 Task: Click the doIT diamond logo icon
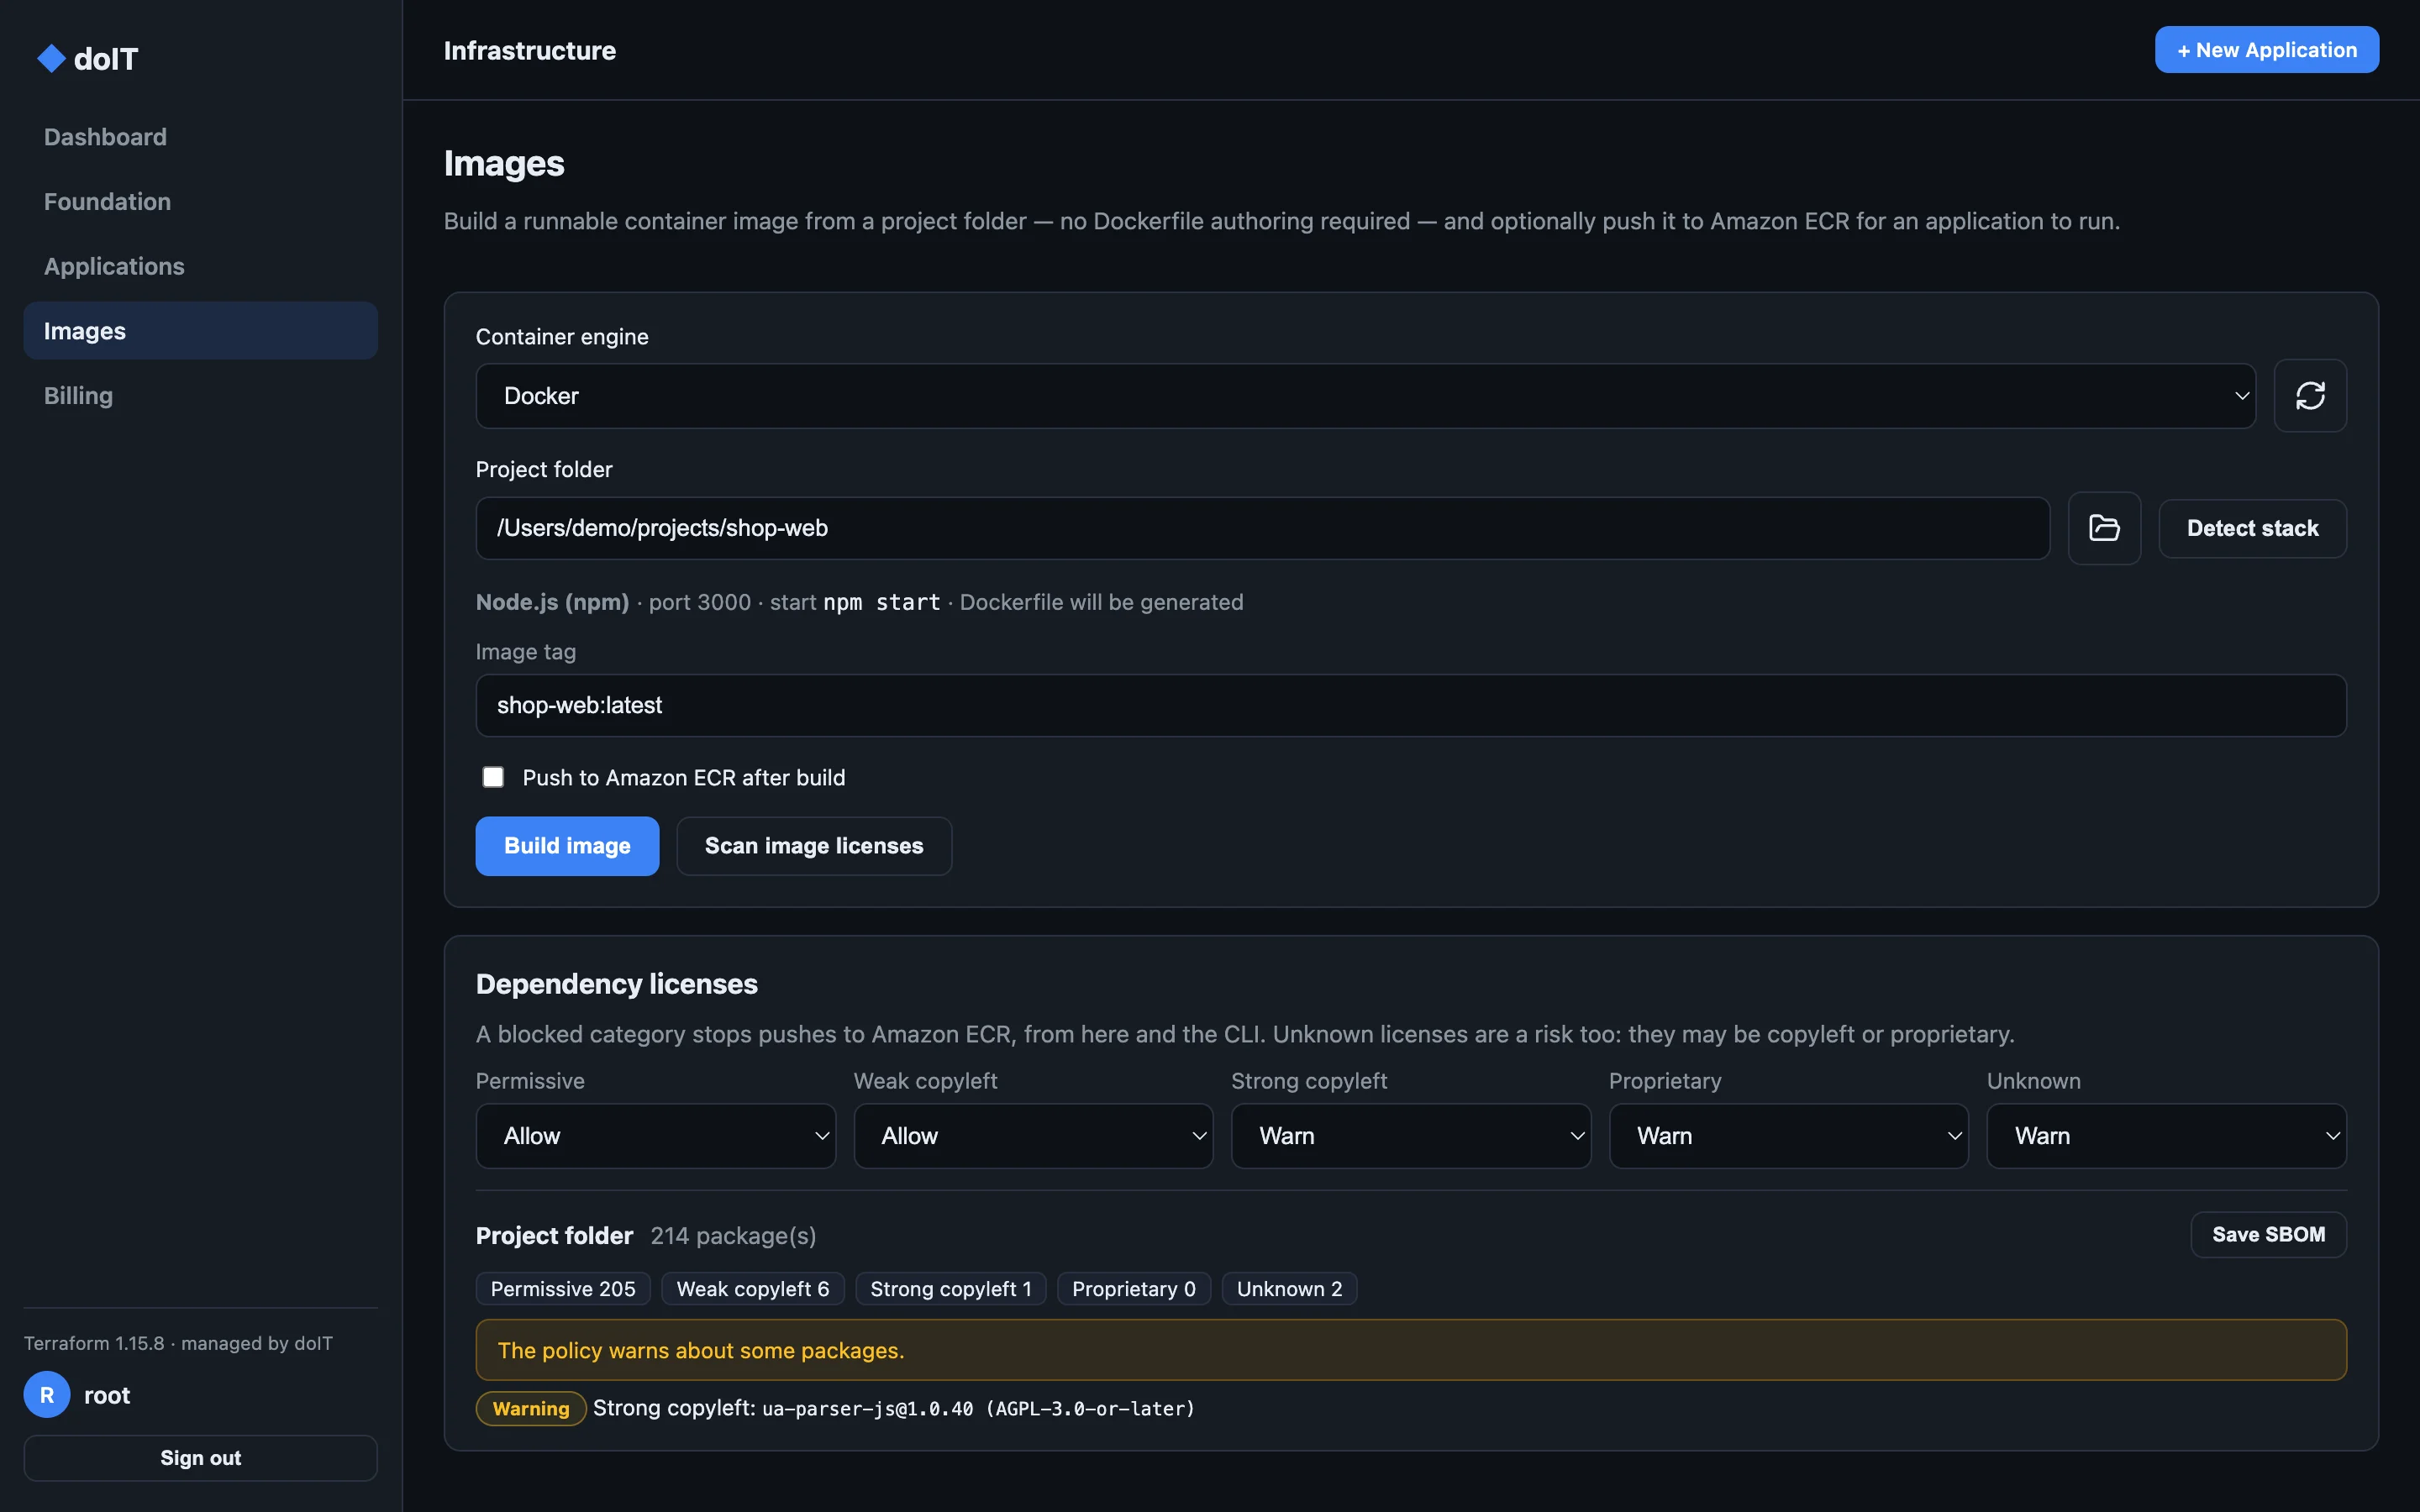pos(51,59)
